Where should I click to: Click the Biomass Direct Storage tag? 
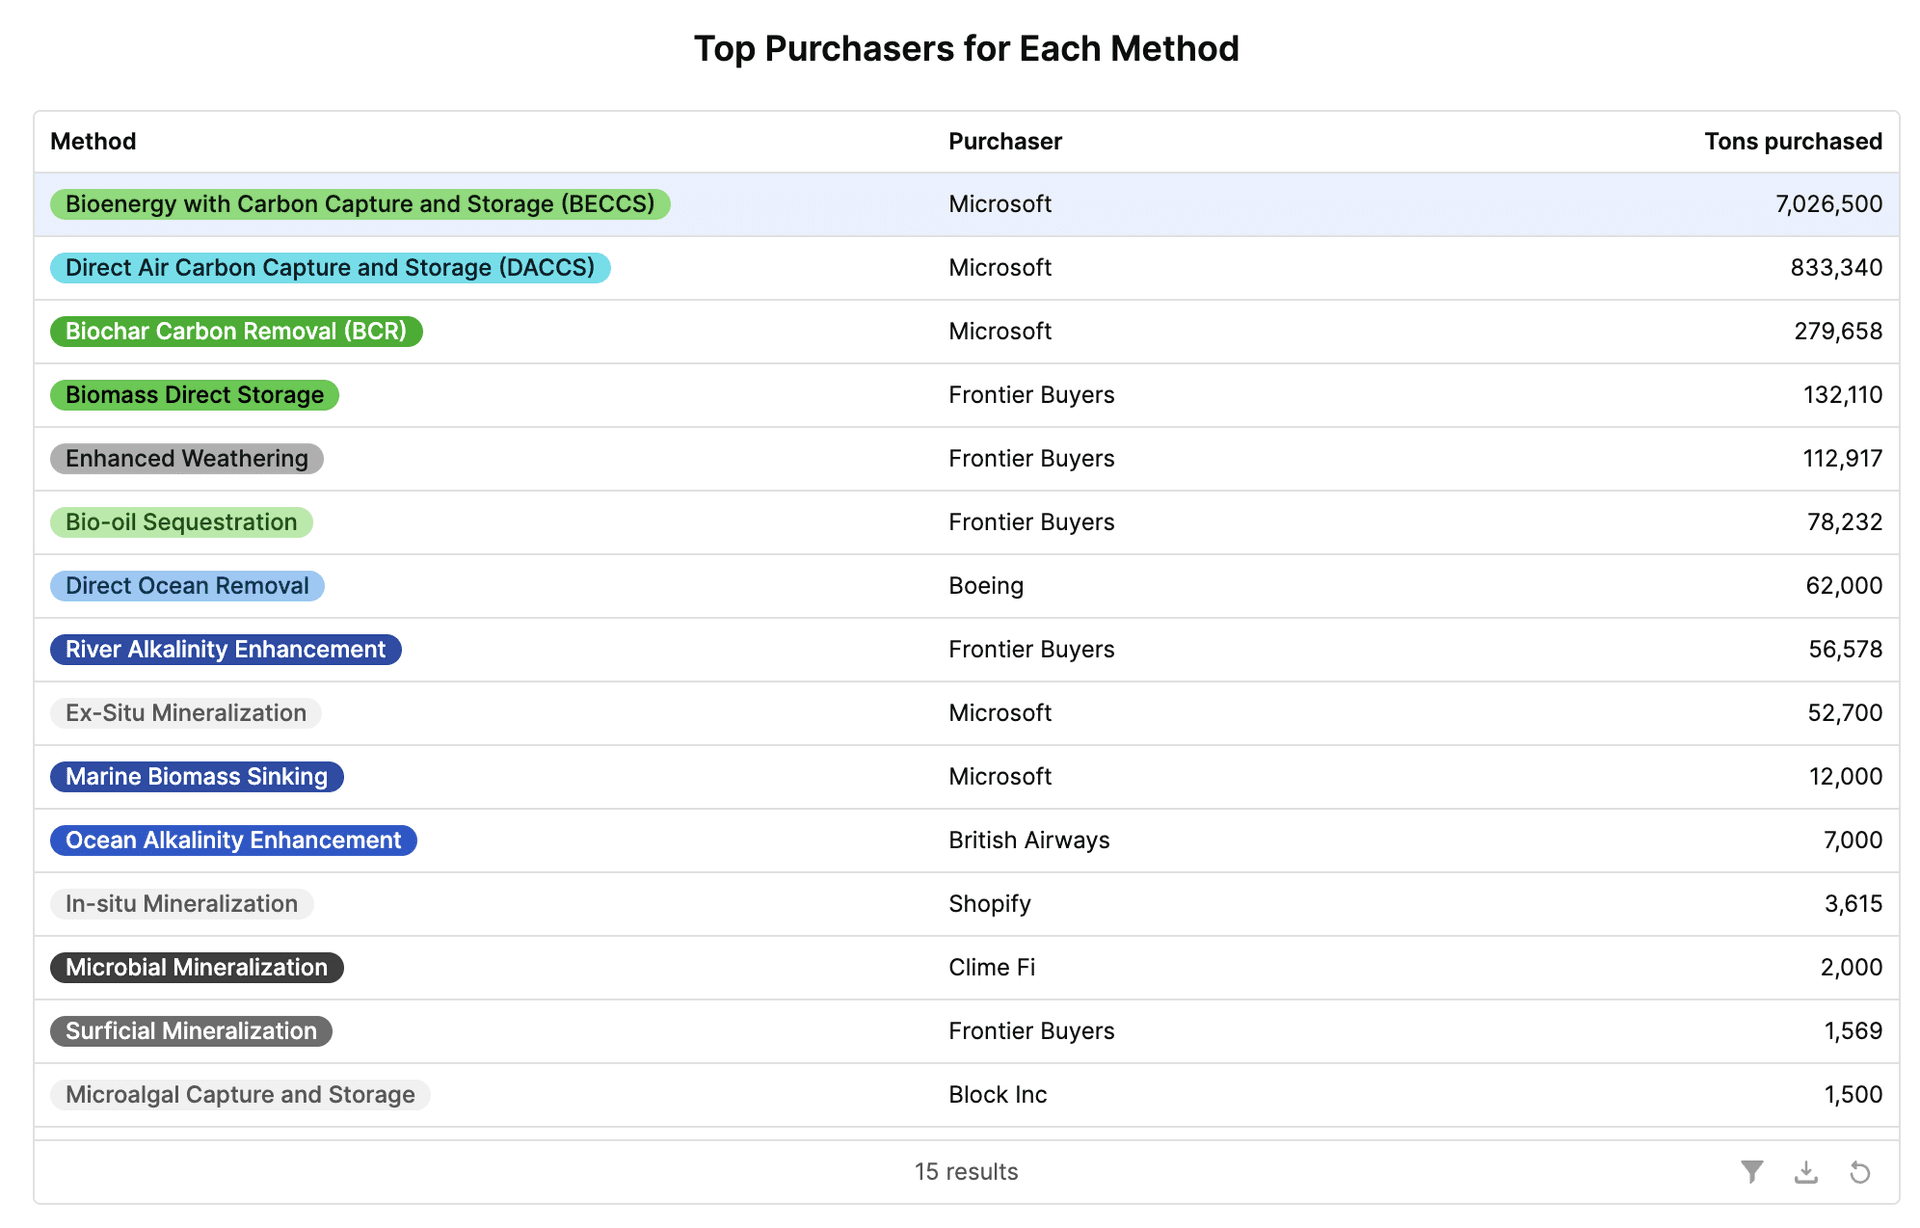[x=195, y=395]
